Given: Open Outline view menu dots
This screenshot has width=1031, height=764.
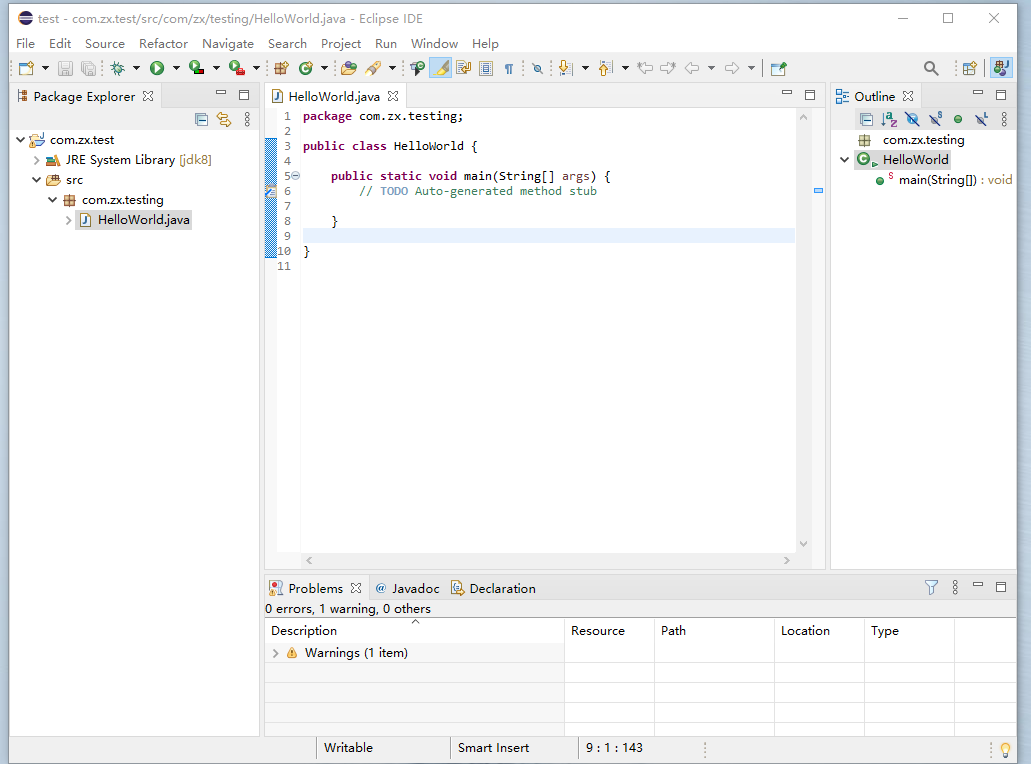Looking at the screenshot, I should point(1004,119).
